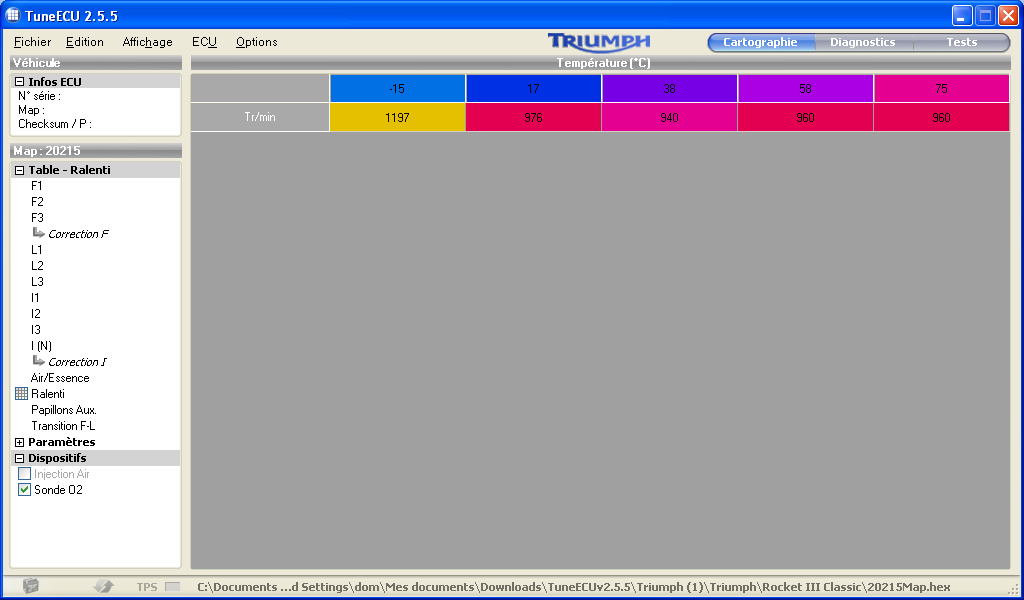Viewport: 1024px width, 600px height.
Task: Select the L3 table
Action: pos(37,281)
